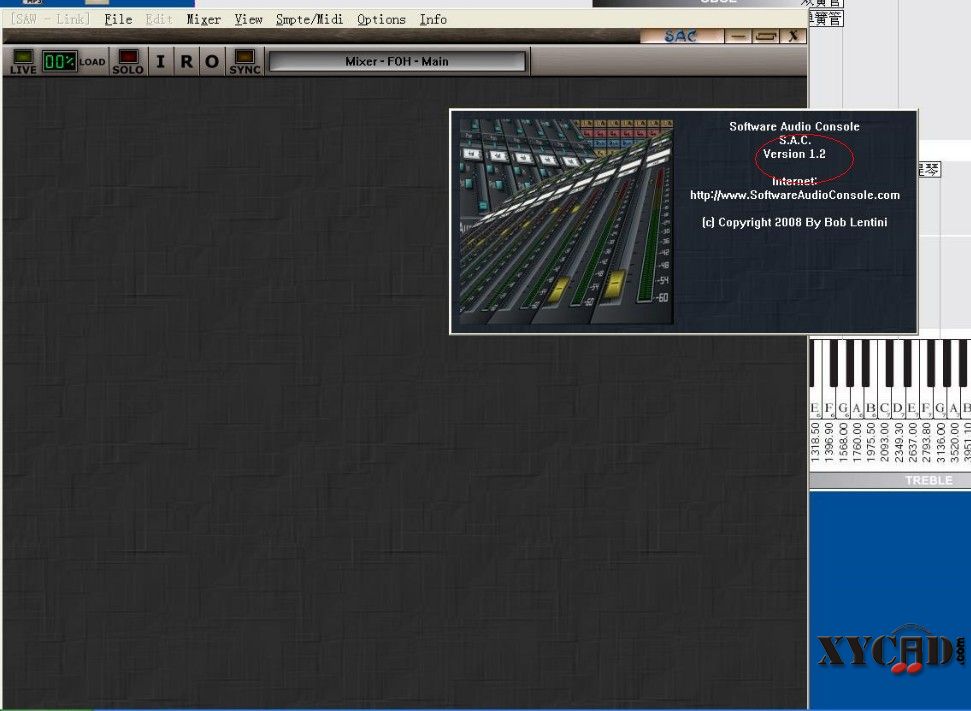Open the Mixer - FOH - Main selector
The height and width of the screenshot is (711, 971).
pos(397,61)
